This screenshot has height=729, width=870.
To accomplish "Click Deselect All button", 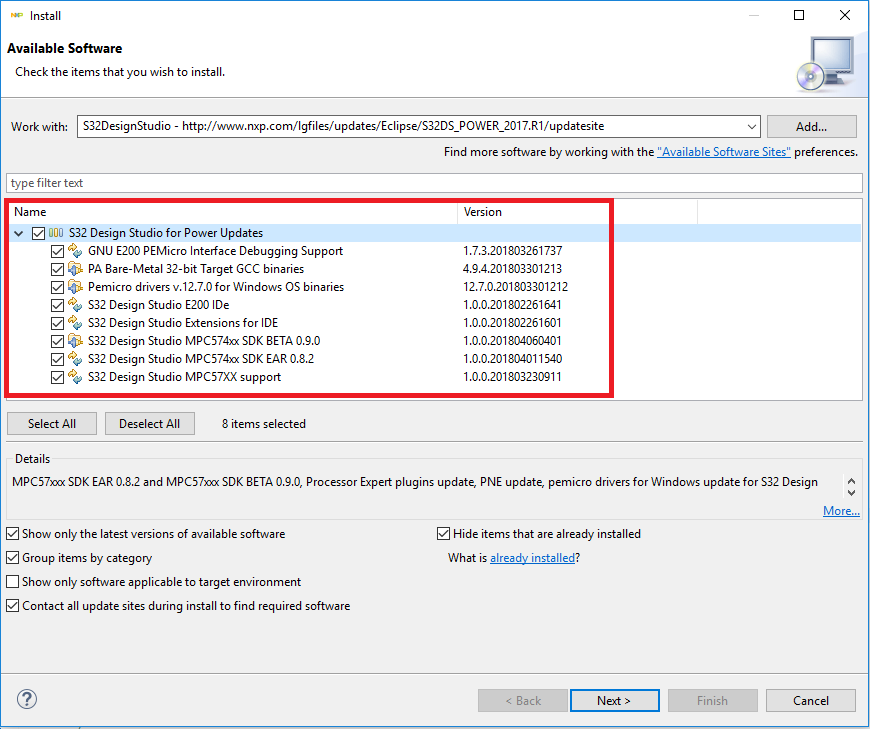I will (150, 424).
